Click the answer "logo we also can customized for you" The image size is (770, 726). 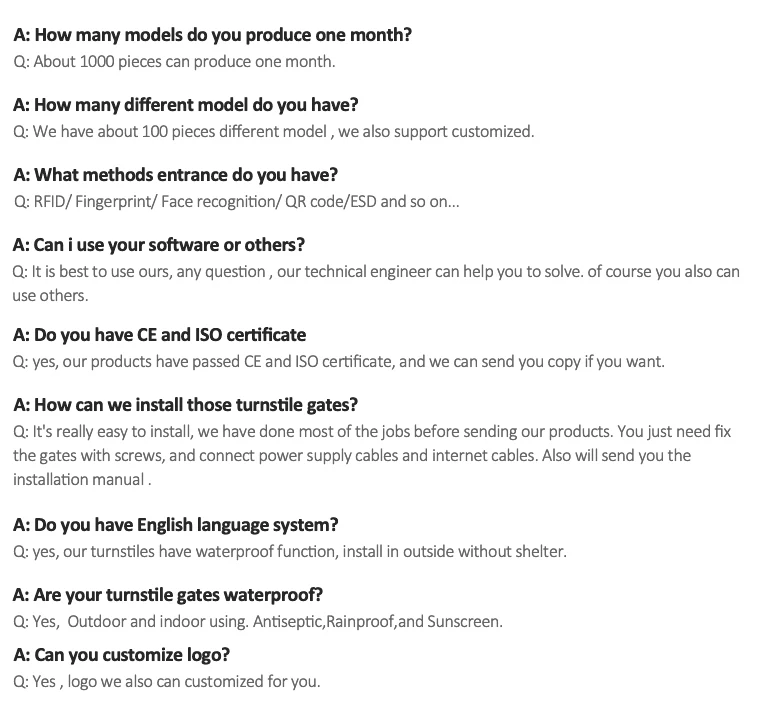pos(166,682)
